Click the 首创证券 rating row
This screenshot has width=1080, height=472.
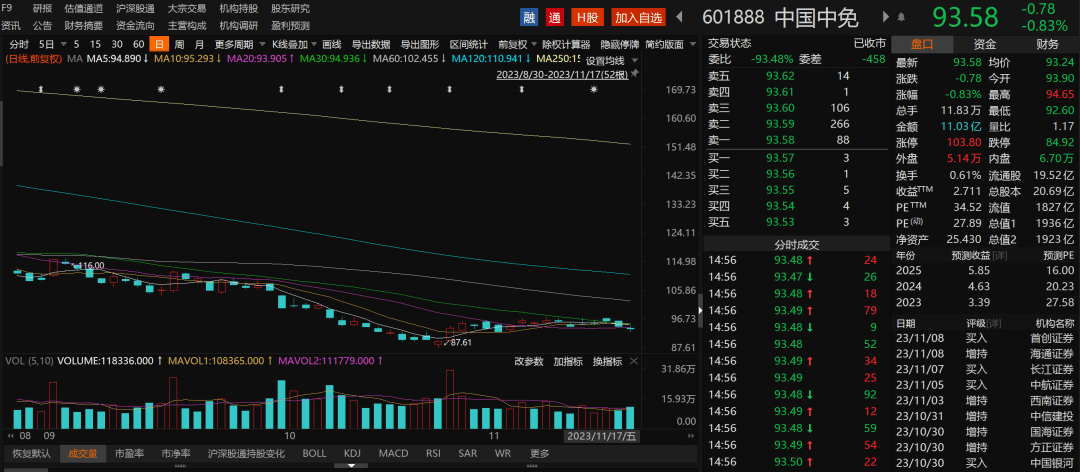coord(984,339)
